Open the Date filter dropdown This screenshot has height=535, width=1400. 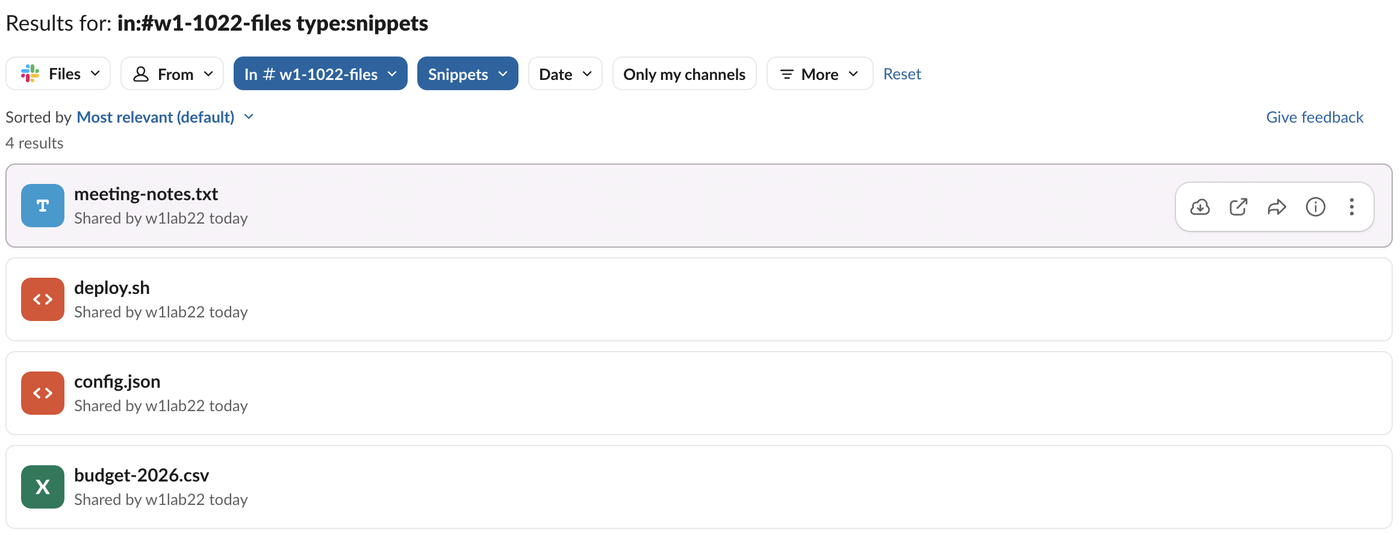tap(565, 74)
